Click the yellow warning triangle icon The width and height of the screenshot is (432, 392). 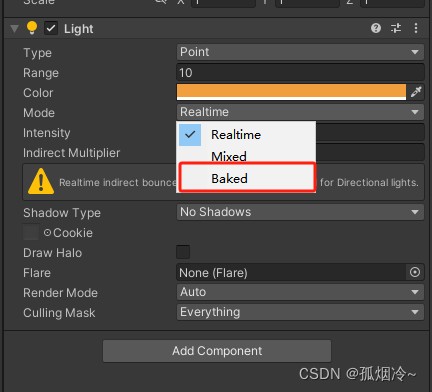click(x=41, y=181)
